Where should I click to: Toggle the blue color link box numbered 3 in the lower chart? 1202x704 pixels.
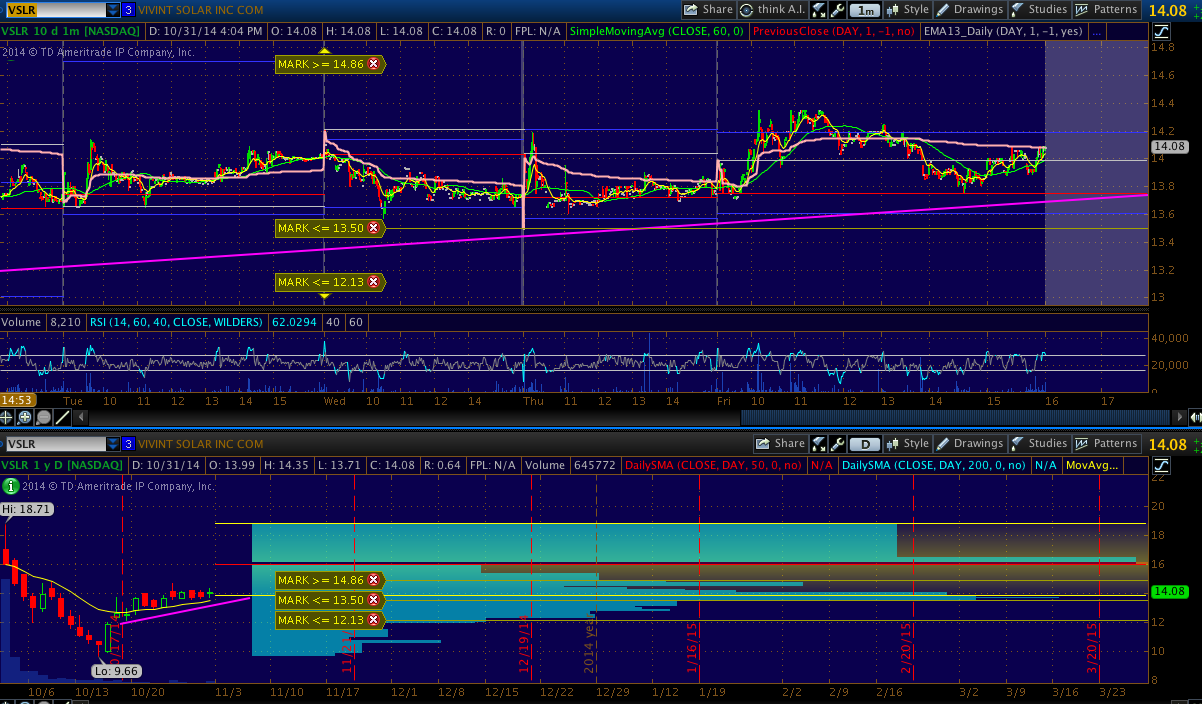click(128, 444)
